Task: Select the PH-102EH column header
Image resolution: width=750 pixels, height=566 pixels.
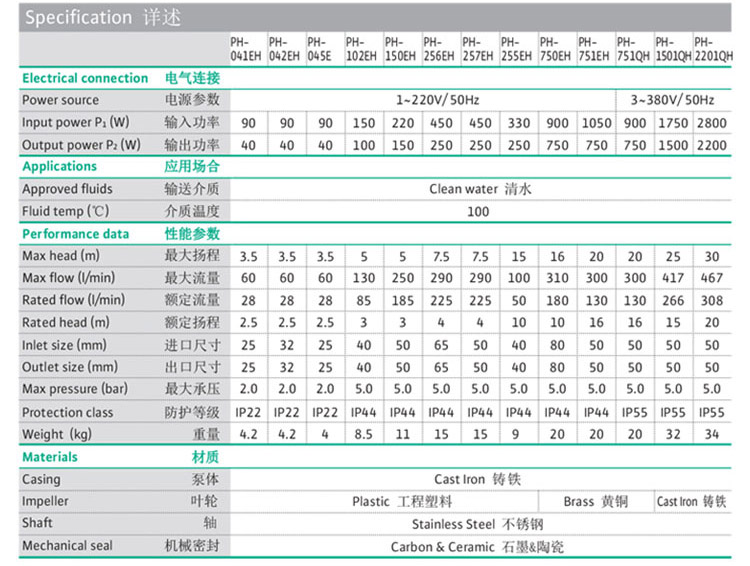Action: 361,49
